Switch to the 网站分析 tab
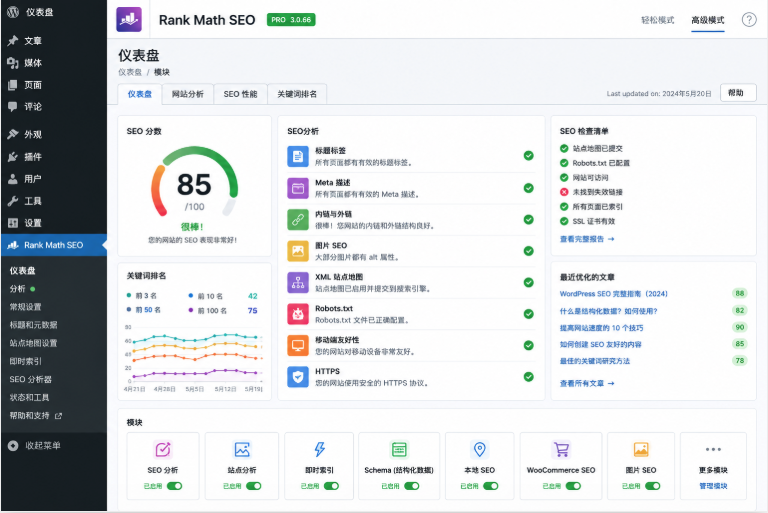Viewport: 768px width, 513px height. pos(188,94)
